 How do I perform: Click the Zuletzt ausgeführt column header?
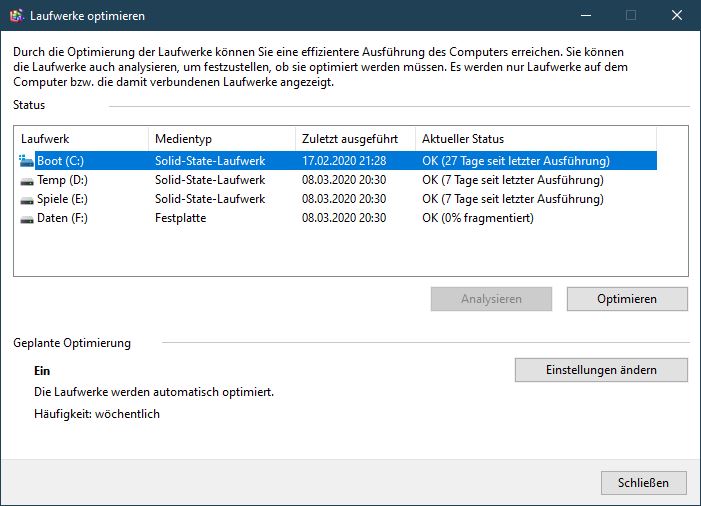[x=354, y=139]
